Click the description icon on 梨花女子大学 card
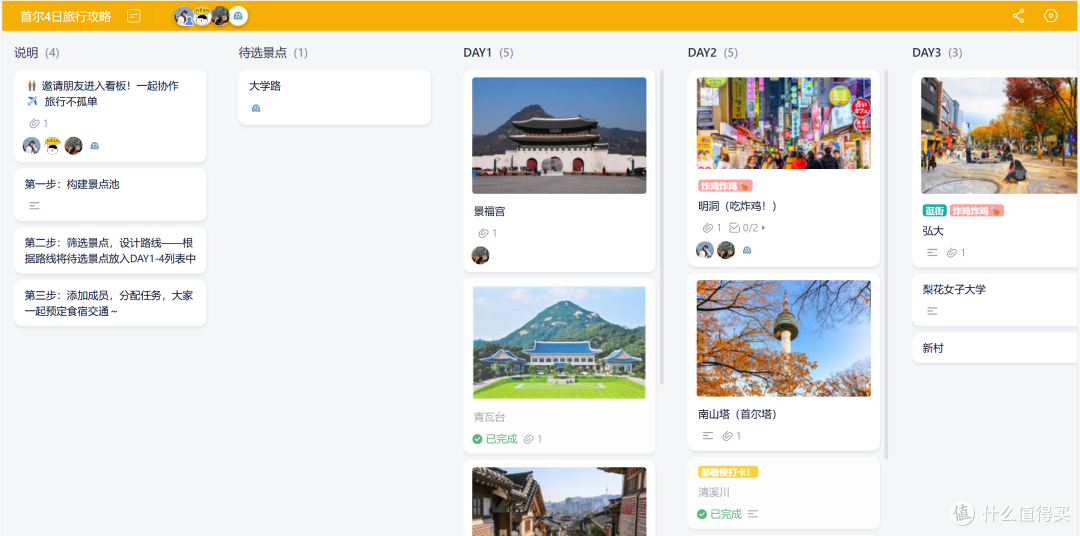The image size is (1080, 536). tap(933, 311)
